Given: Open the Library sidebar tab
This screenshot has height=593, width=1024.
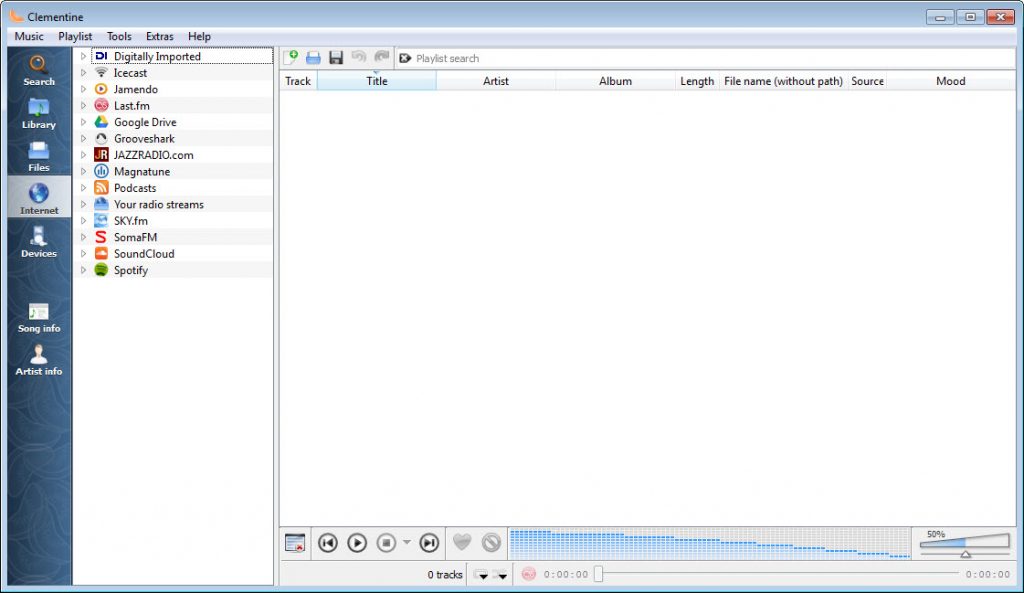Looking at the screenshot, I should tap(39, 114).
